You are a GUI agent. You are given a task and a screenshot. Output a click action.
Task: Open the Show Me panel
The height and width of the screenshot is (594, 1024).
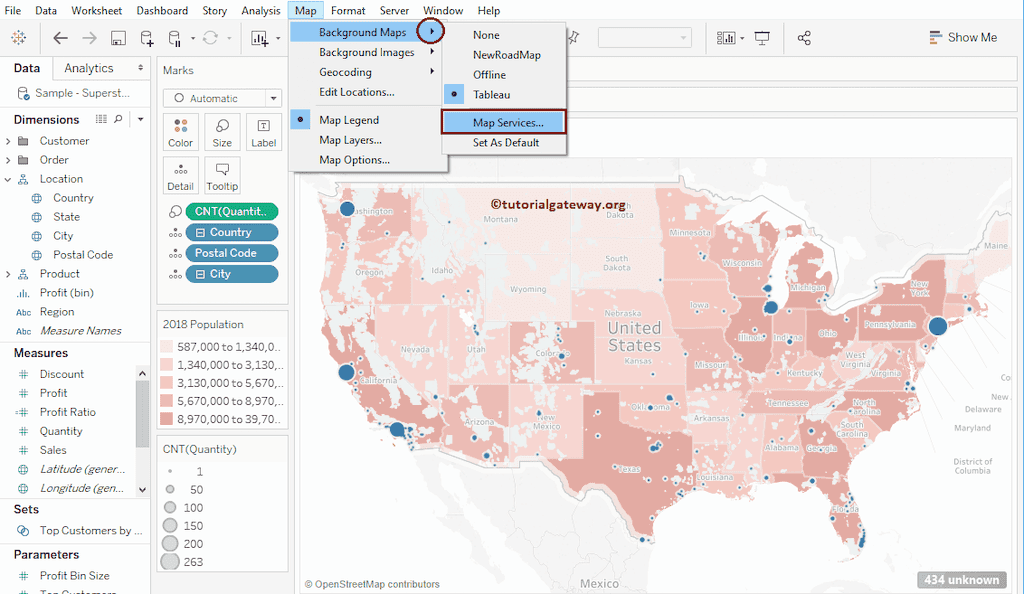963,37
